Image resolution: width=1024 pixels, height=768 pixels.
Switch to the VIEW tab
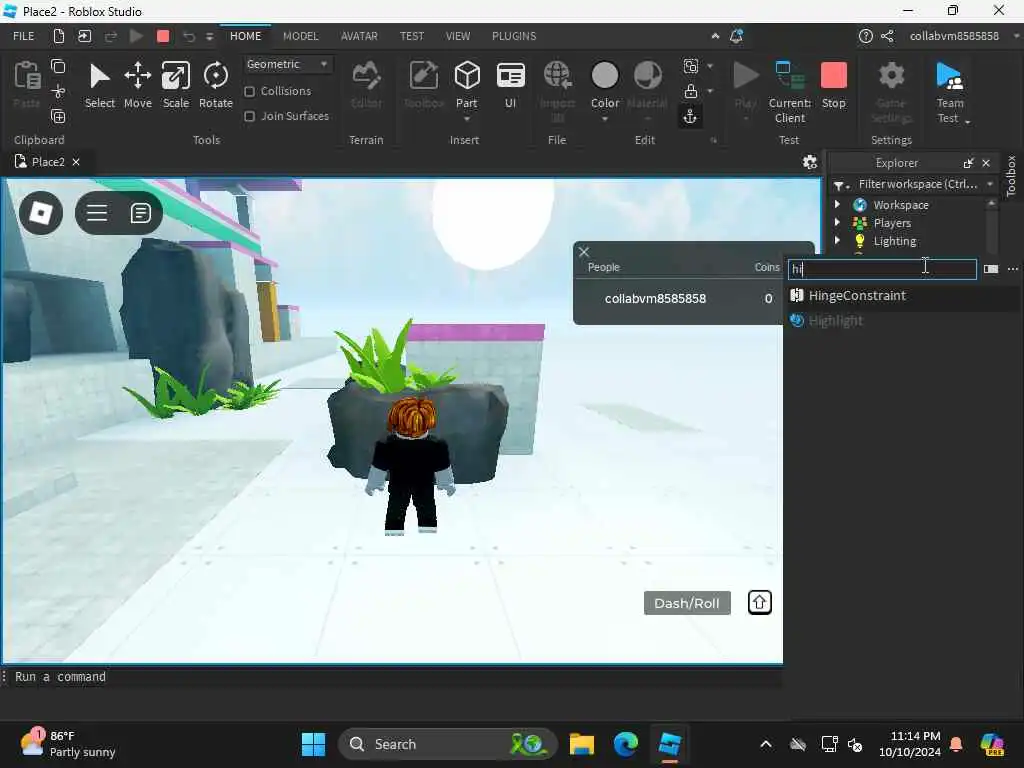458,36
